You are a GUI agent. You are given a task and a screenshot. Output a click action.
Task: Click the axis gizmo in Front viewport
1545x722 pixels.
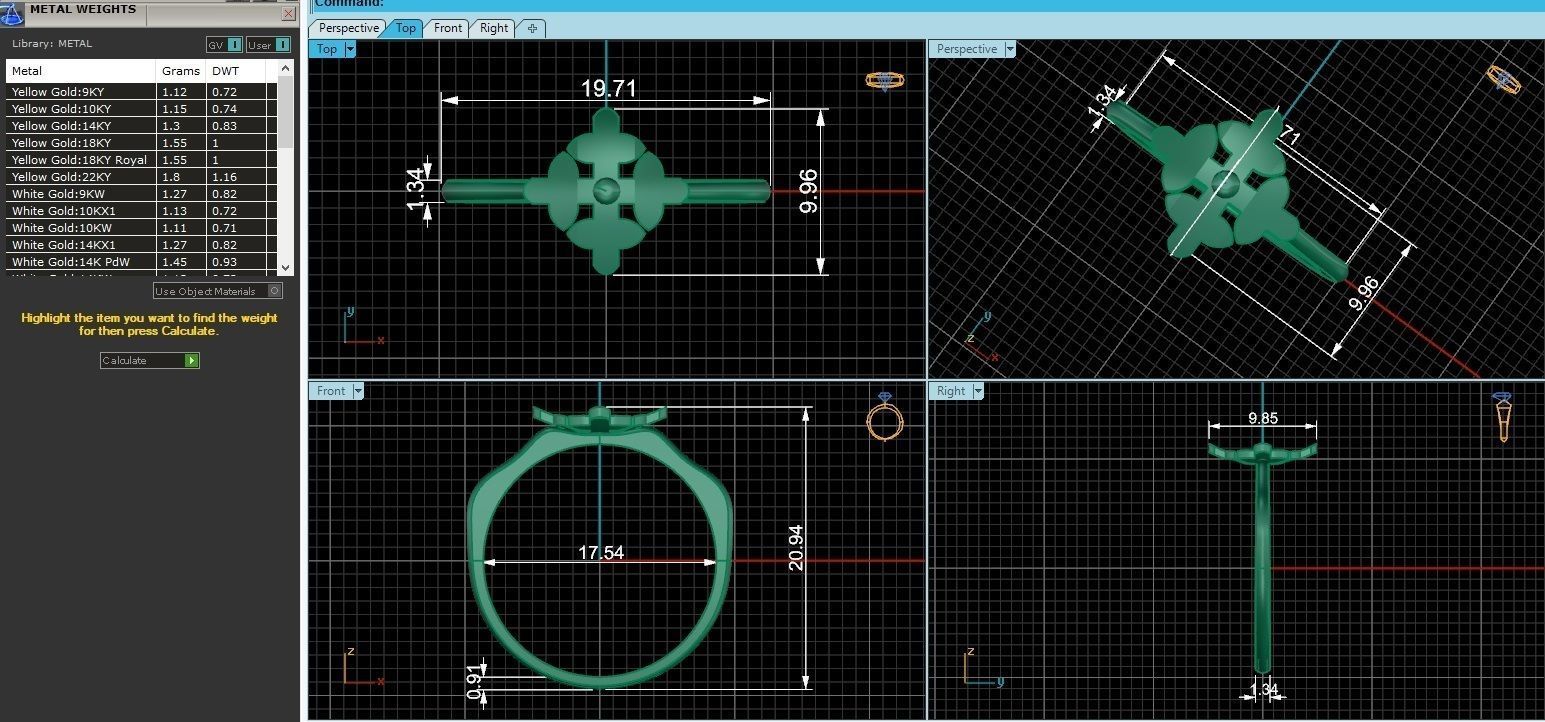[x=362, y=667]
